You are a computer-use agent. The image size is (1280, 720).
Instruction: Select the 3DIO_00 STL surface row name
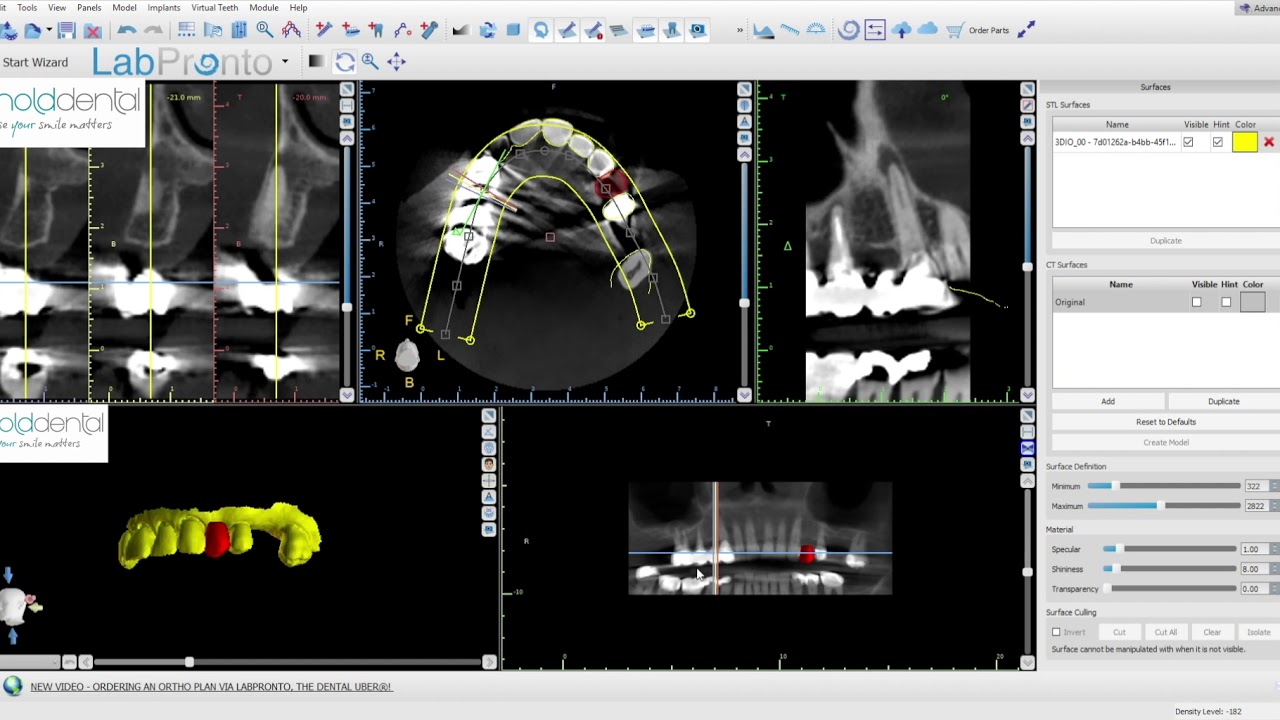click(1115, 143)
